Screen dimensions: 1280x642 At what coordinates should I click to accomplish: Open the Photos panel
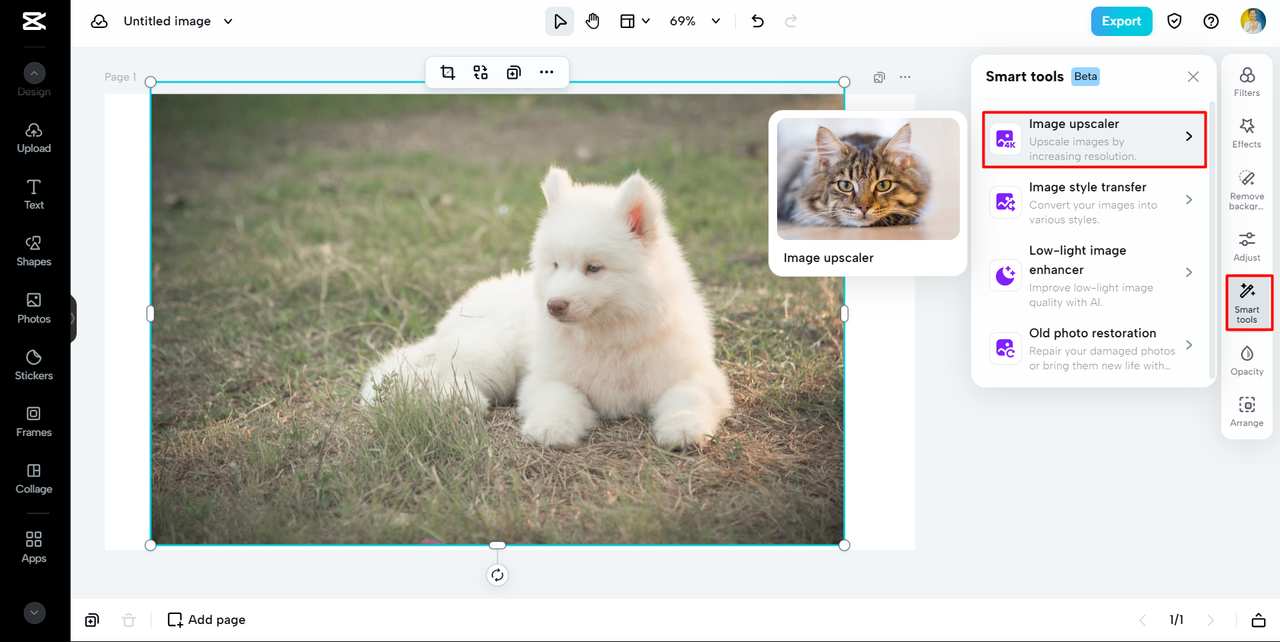(34, 308)
